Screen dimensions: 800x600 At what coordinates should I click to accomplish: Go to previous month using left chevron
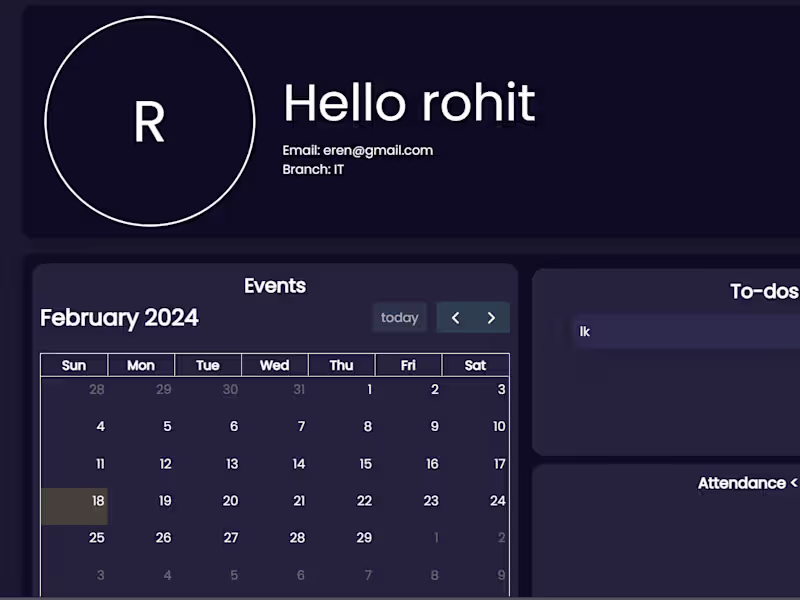(x=455, y=318)
